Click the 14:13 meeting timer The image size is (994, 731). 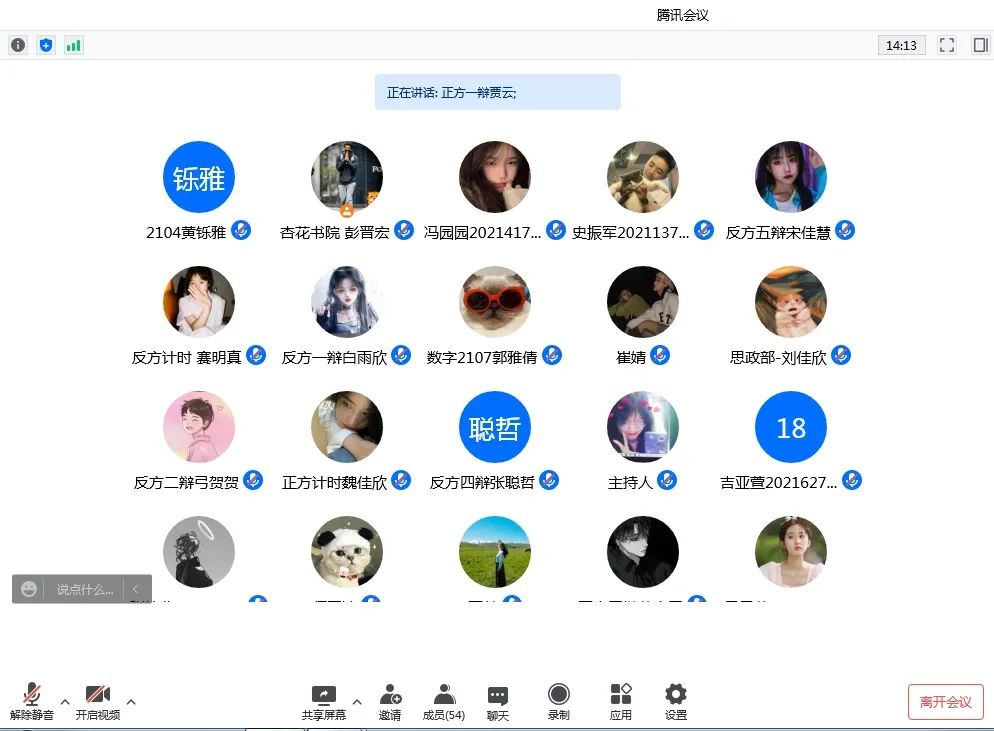coord(901,45)
